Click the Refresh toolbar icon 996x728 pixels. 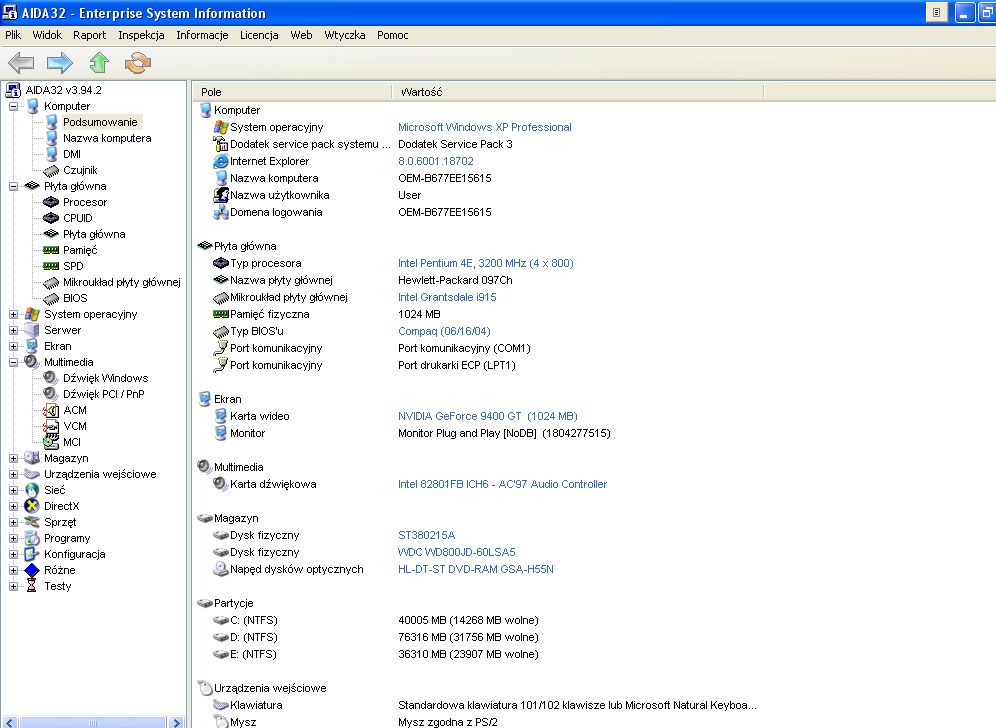[137, 63]
